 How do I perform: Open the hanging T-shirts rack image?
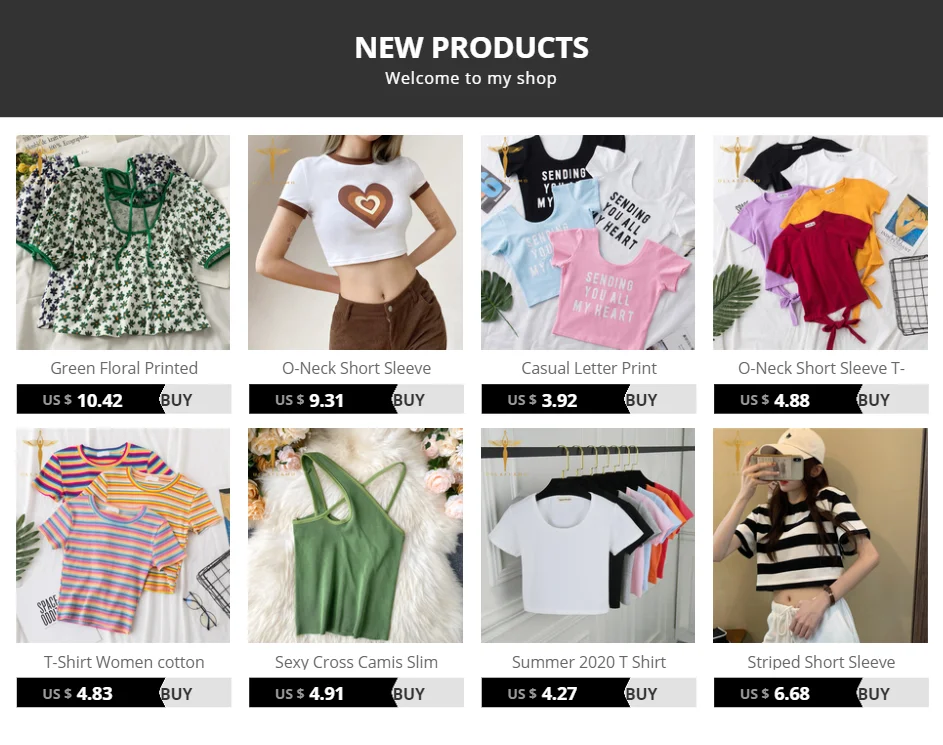(588, 536)
